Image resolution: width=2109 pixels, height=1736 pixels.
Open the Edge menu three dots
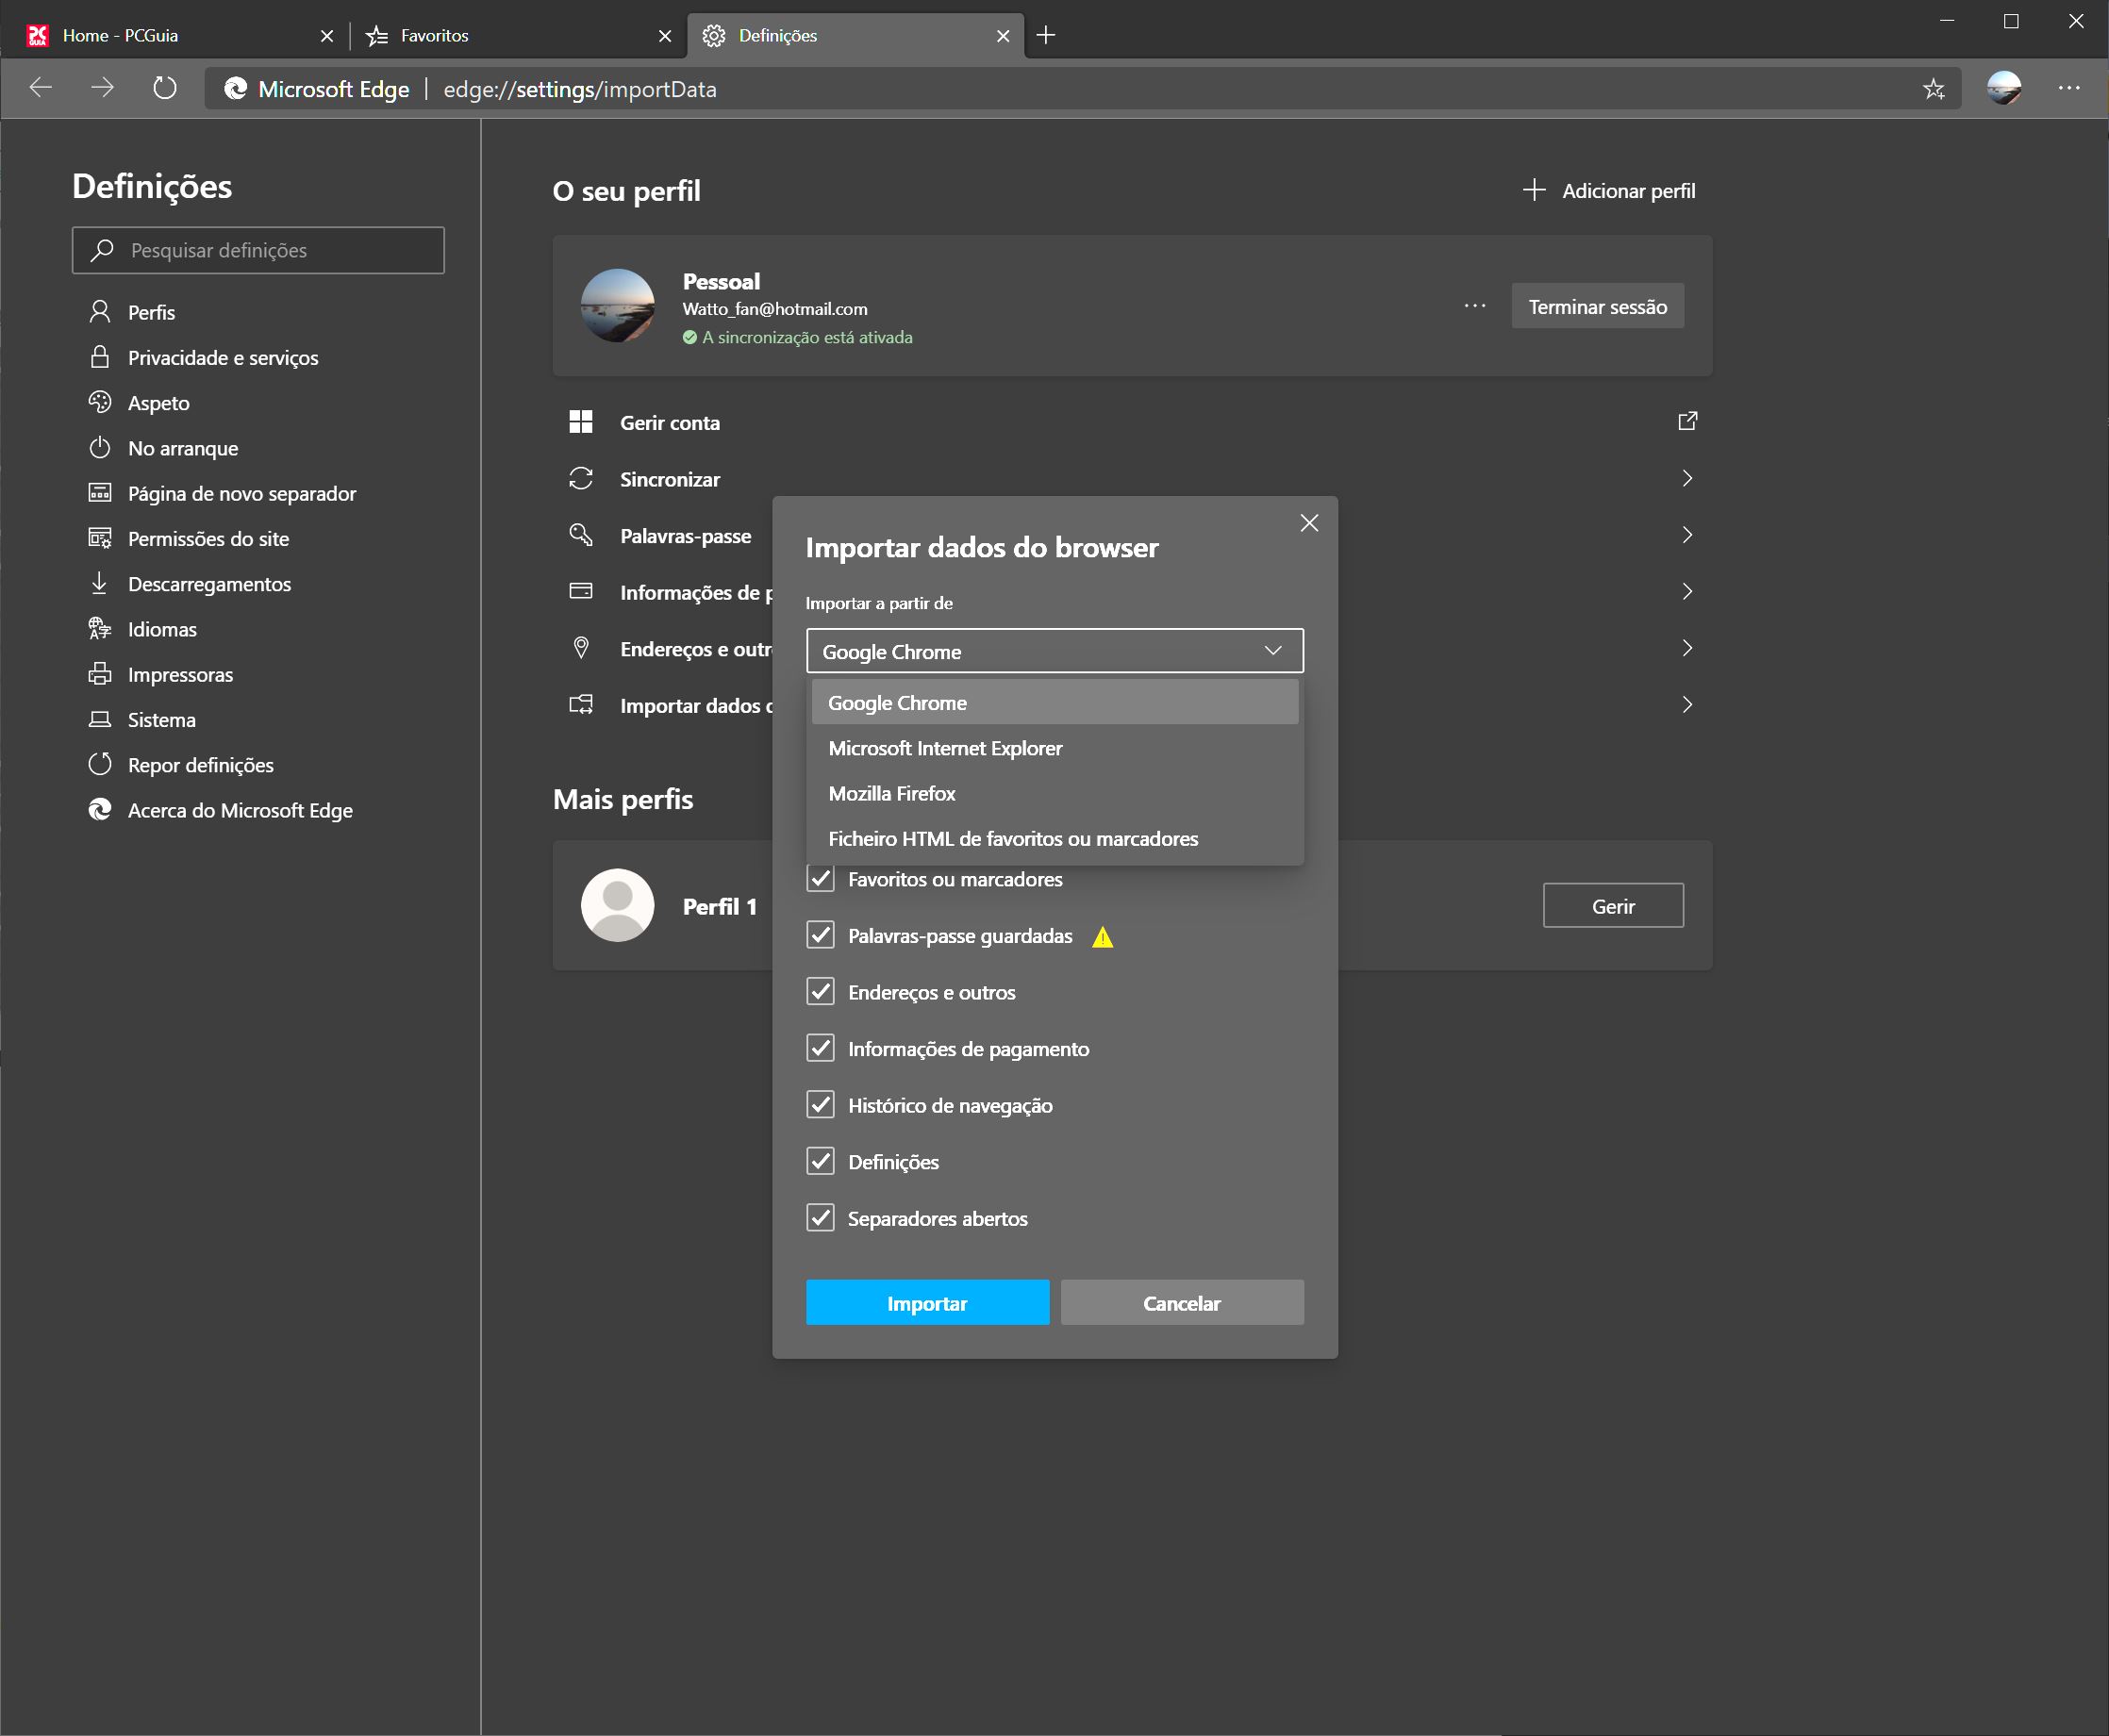point(2069,88)
